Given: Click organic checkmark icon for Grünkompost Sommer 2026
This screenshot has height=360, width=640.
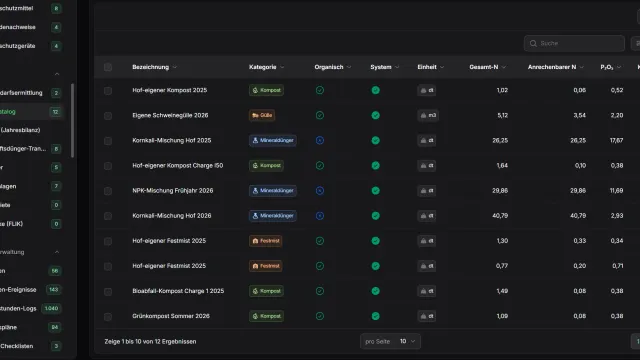Looking at the screenshot, I should pos(320,316).
